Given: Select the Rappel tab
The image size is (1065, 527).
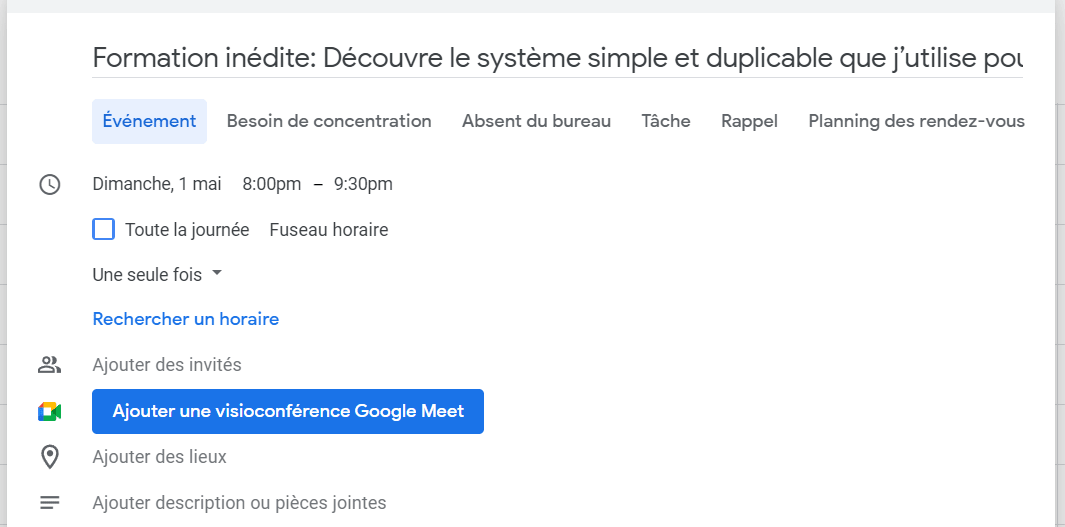Looking at the screenshot, I should tap(749, 121).
